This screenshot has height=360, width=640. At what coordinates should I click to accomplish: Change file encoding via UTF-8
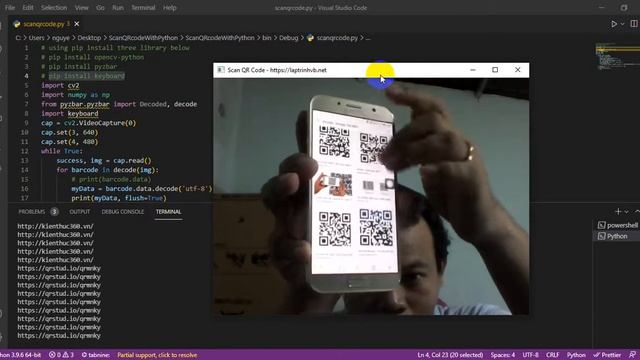[x=530, y=355]
